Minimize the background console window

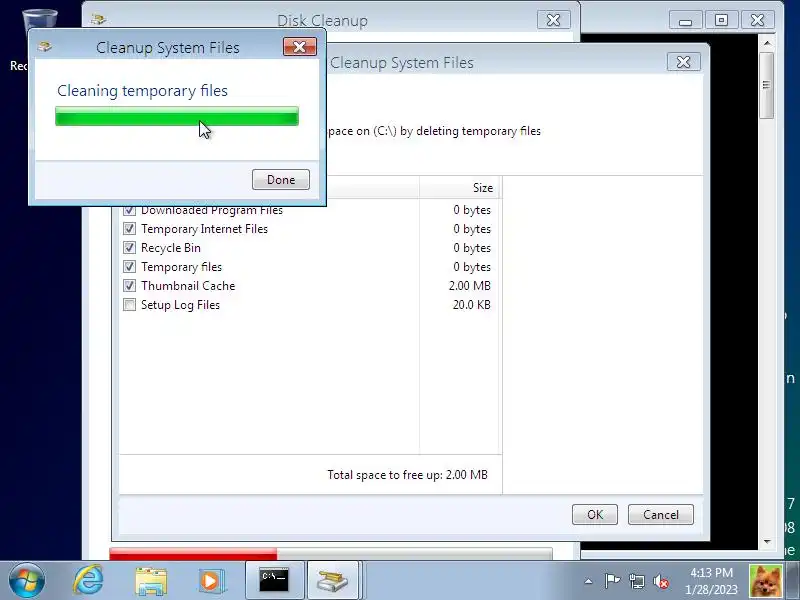[x=686, y=20]
